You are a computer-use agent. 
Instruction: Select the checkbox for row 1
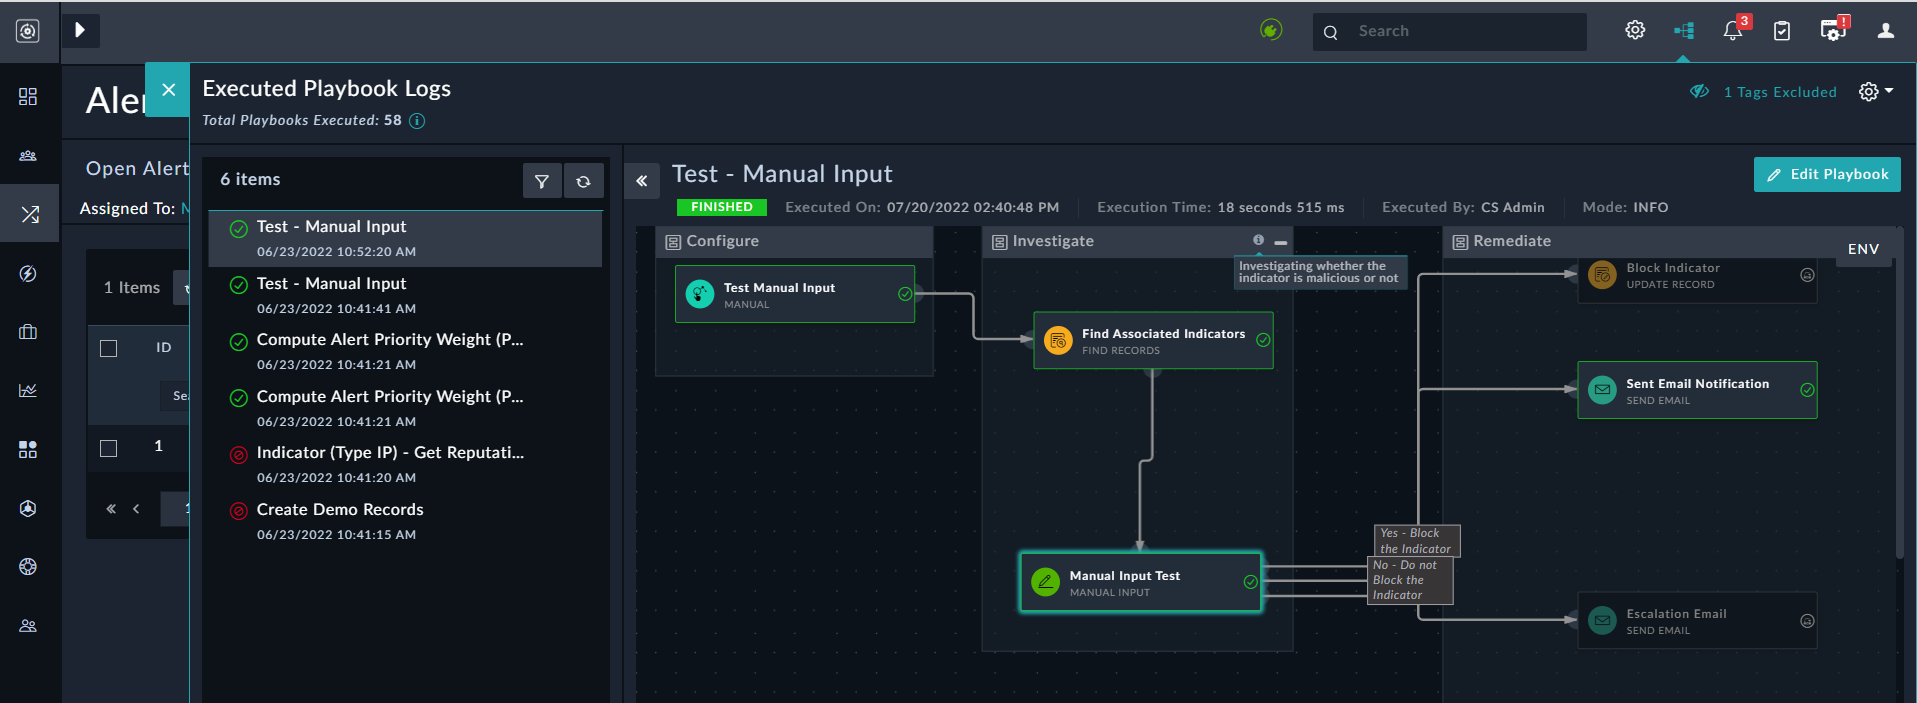coord(109,448)
